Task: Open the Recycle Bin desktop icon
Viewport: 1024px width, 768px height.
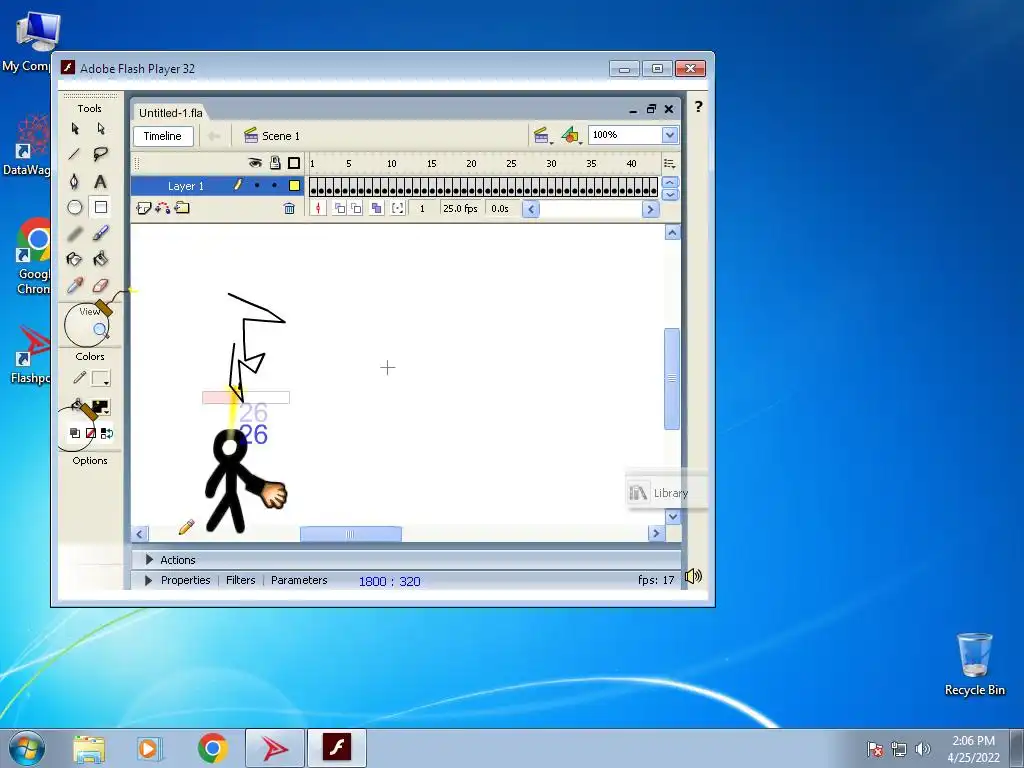Action: (974, 664)
